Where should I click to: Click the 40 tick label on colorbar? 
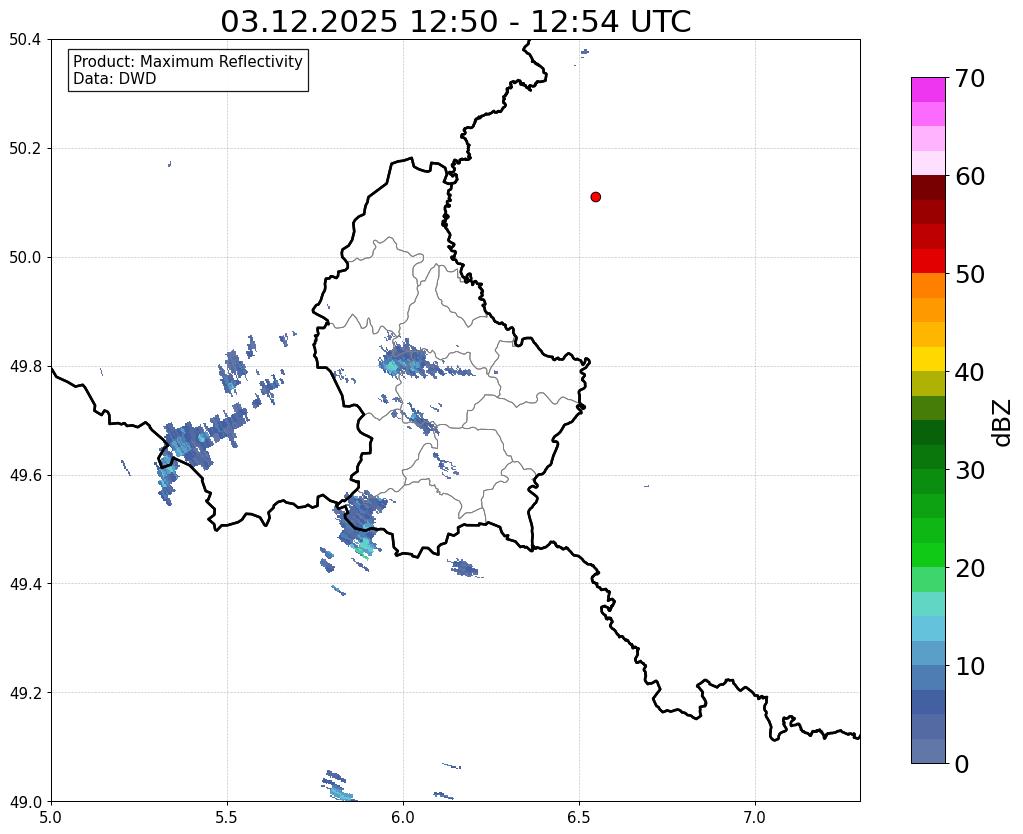[970, 372]
